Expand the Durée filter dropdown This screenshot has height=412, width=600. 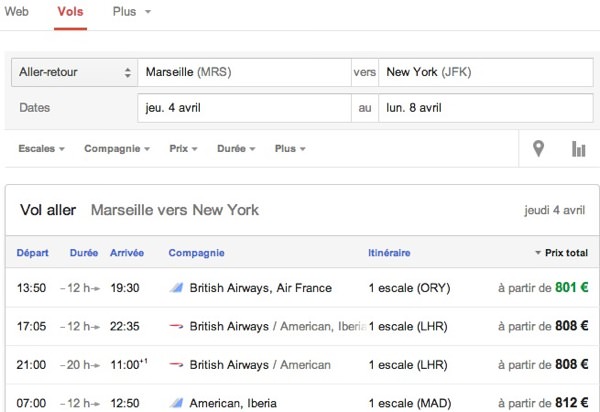point(236,149)
